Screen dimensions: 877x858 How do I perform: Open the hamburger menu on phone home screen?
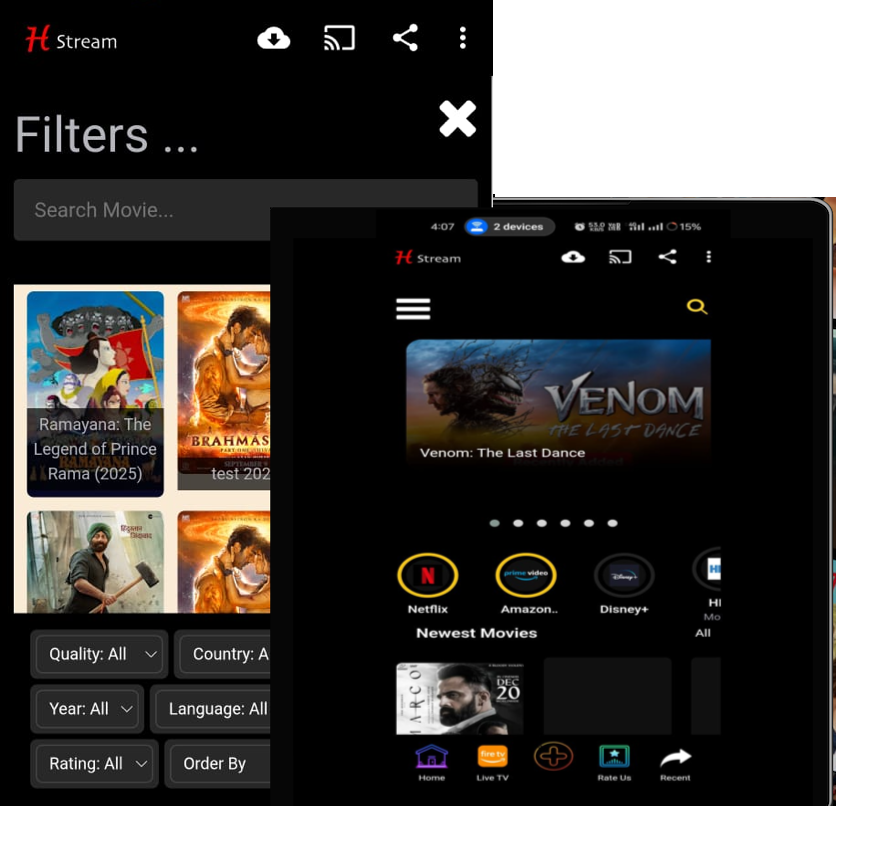[x=413, y=309]
